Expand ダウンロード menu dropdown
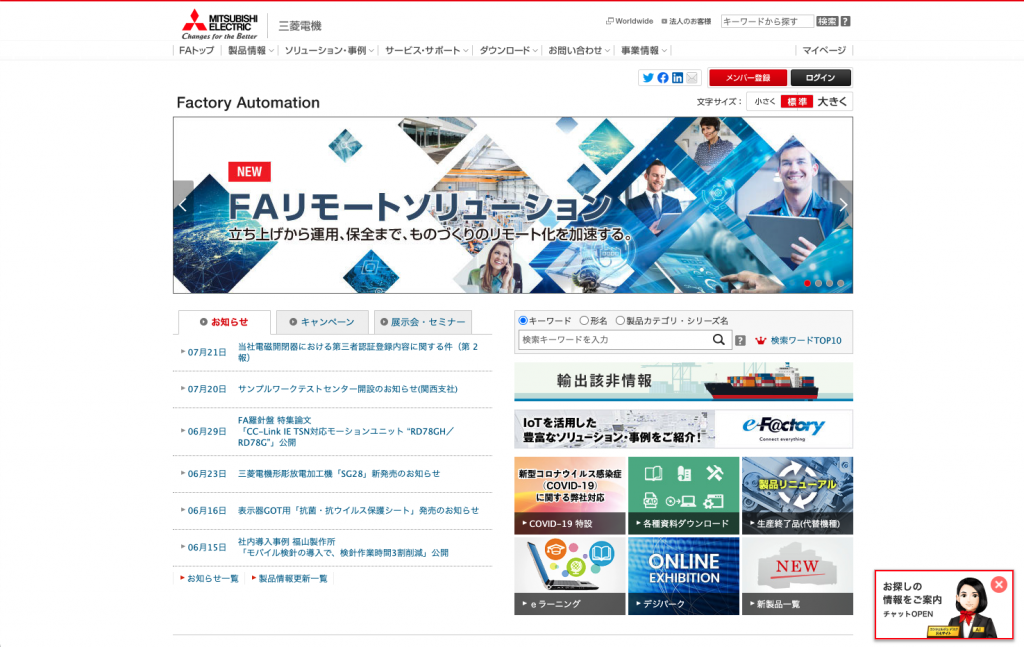 coord(509,50)
